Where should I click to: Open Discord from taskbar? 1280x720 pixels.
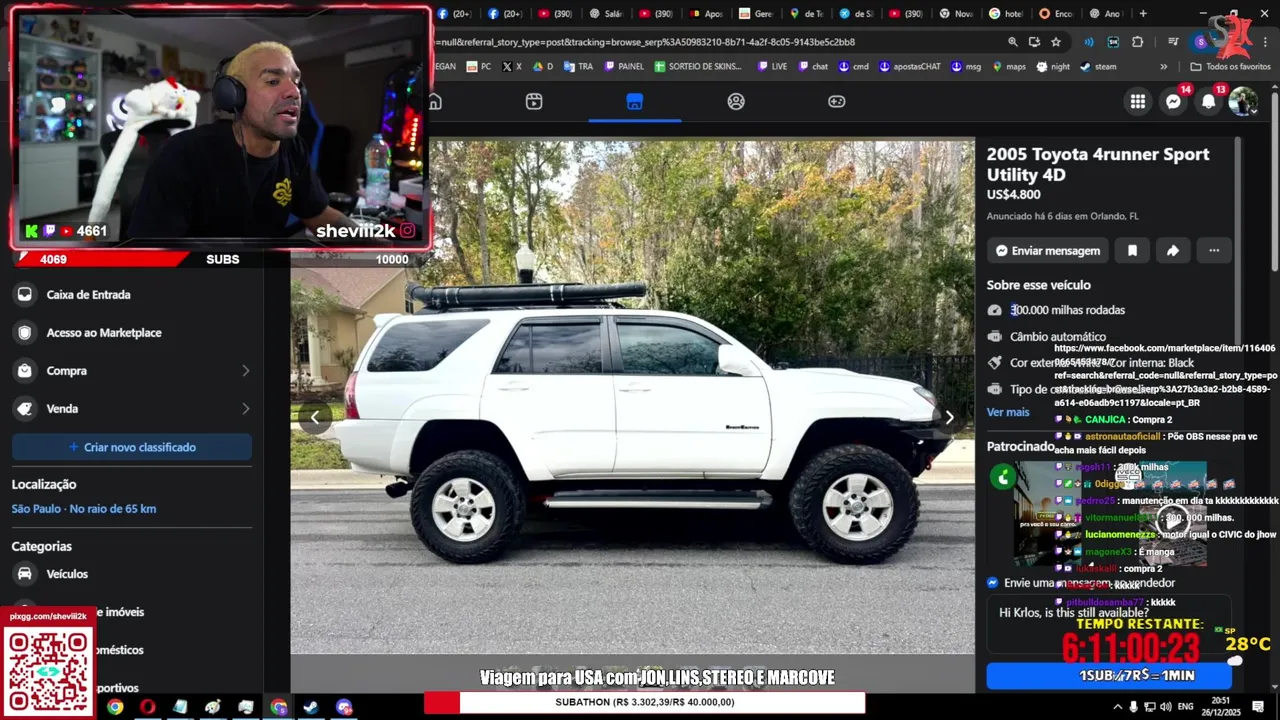(x=344, y=707)
